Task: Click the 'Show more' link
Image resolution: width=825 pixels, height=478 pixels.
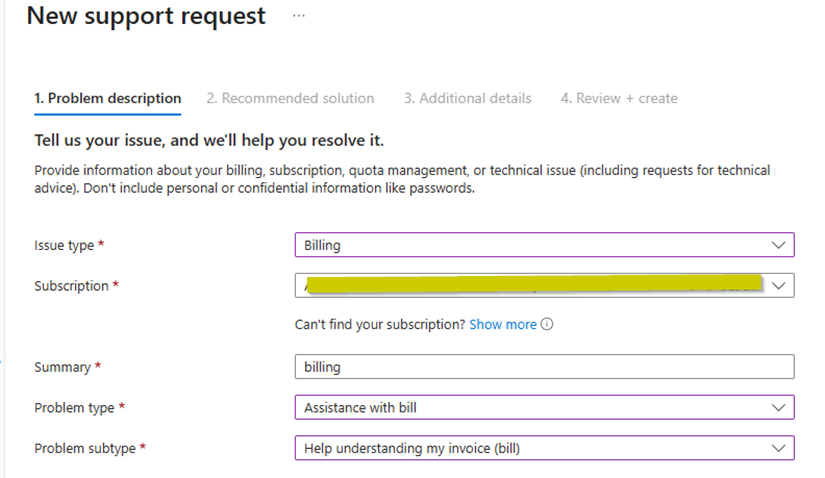Action: [503, 325]
